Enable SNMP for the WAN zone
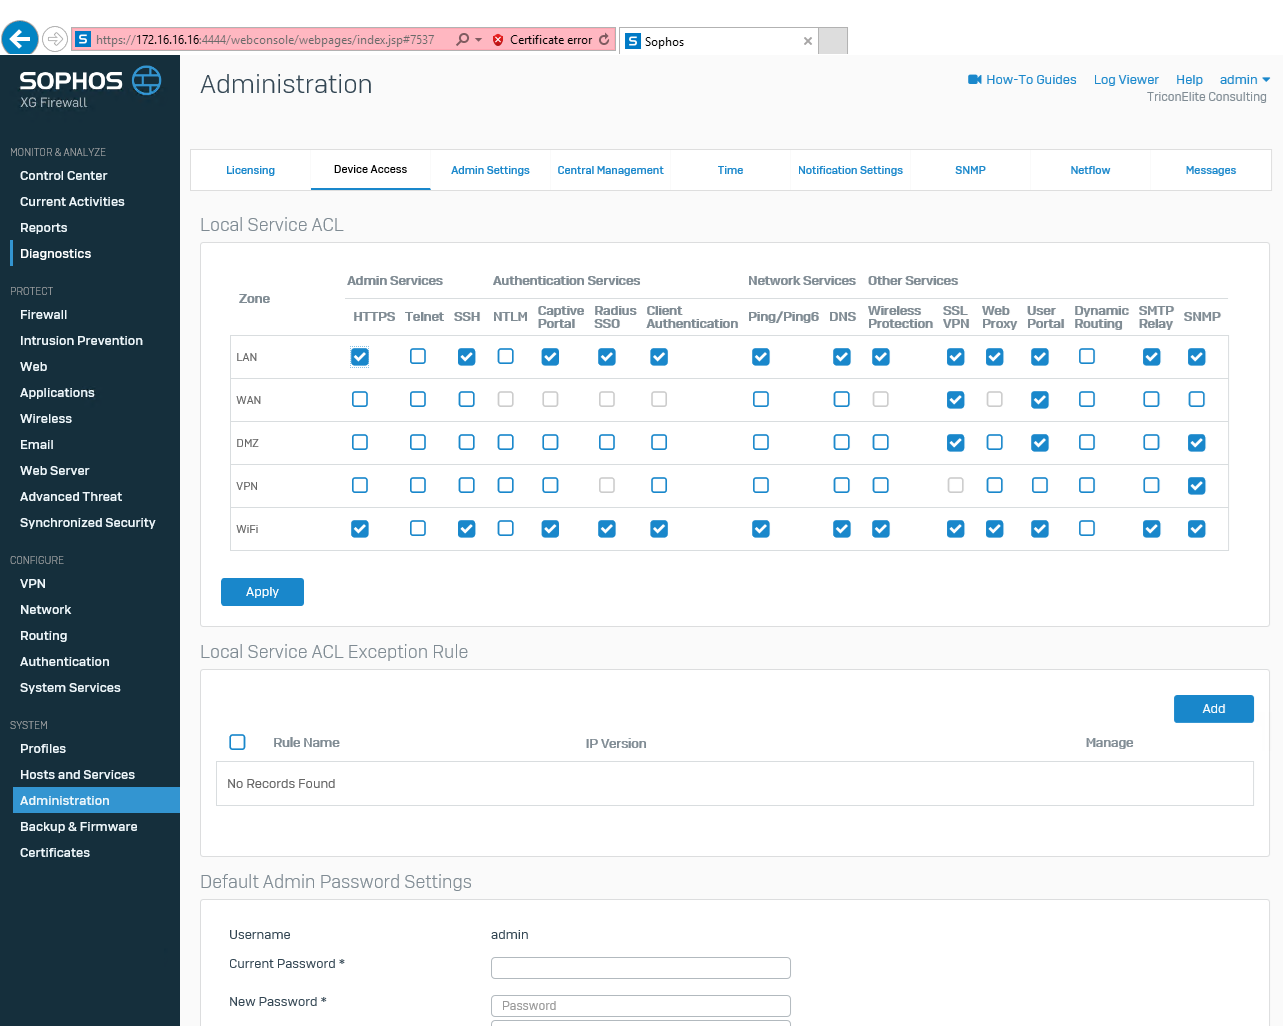Screen dimensions: 1283x1026 [x=1196, y=400]
